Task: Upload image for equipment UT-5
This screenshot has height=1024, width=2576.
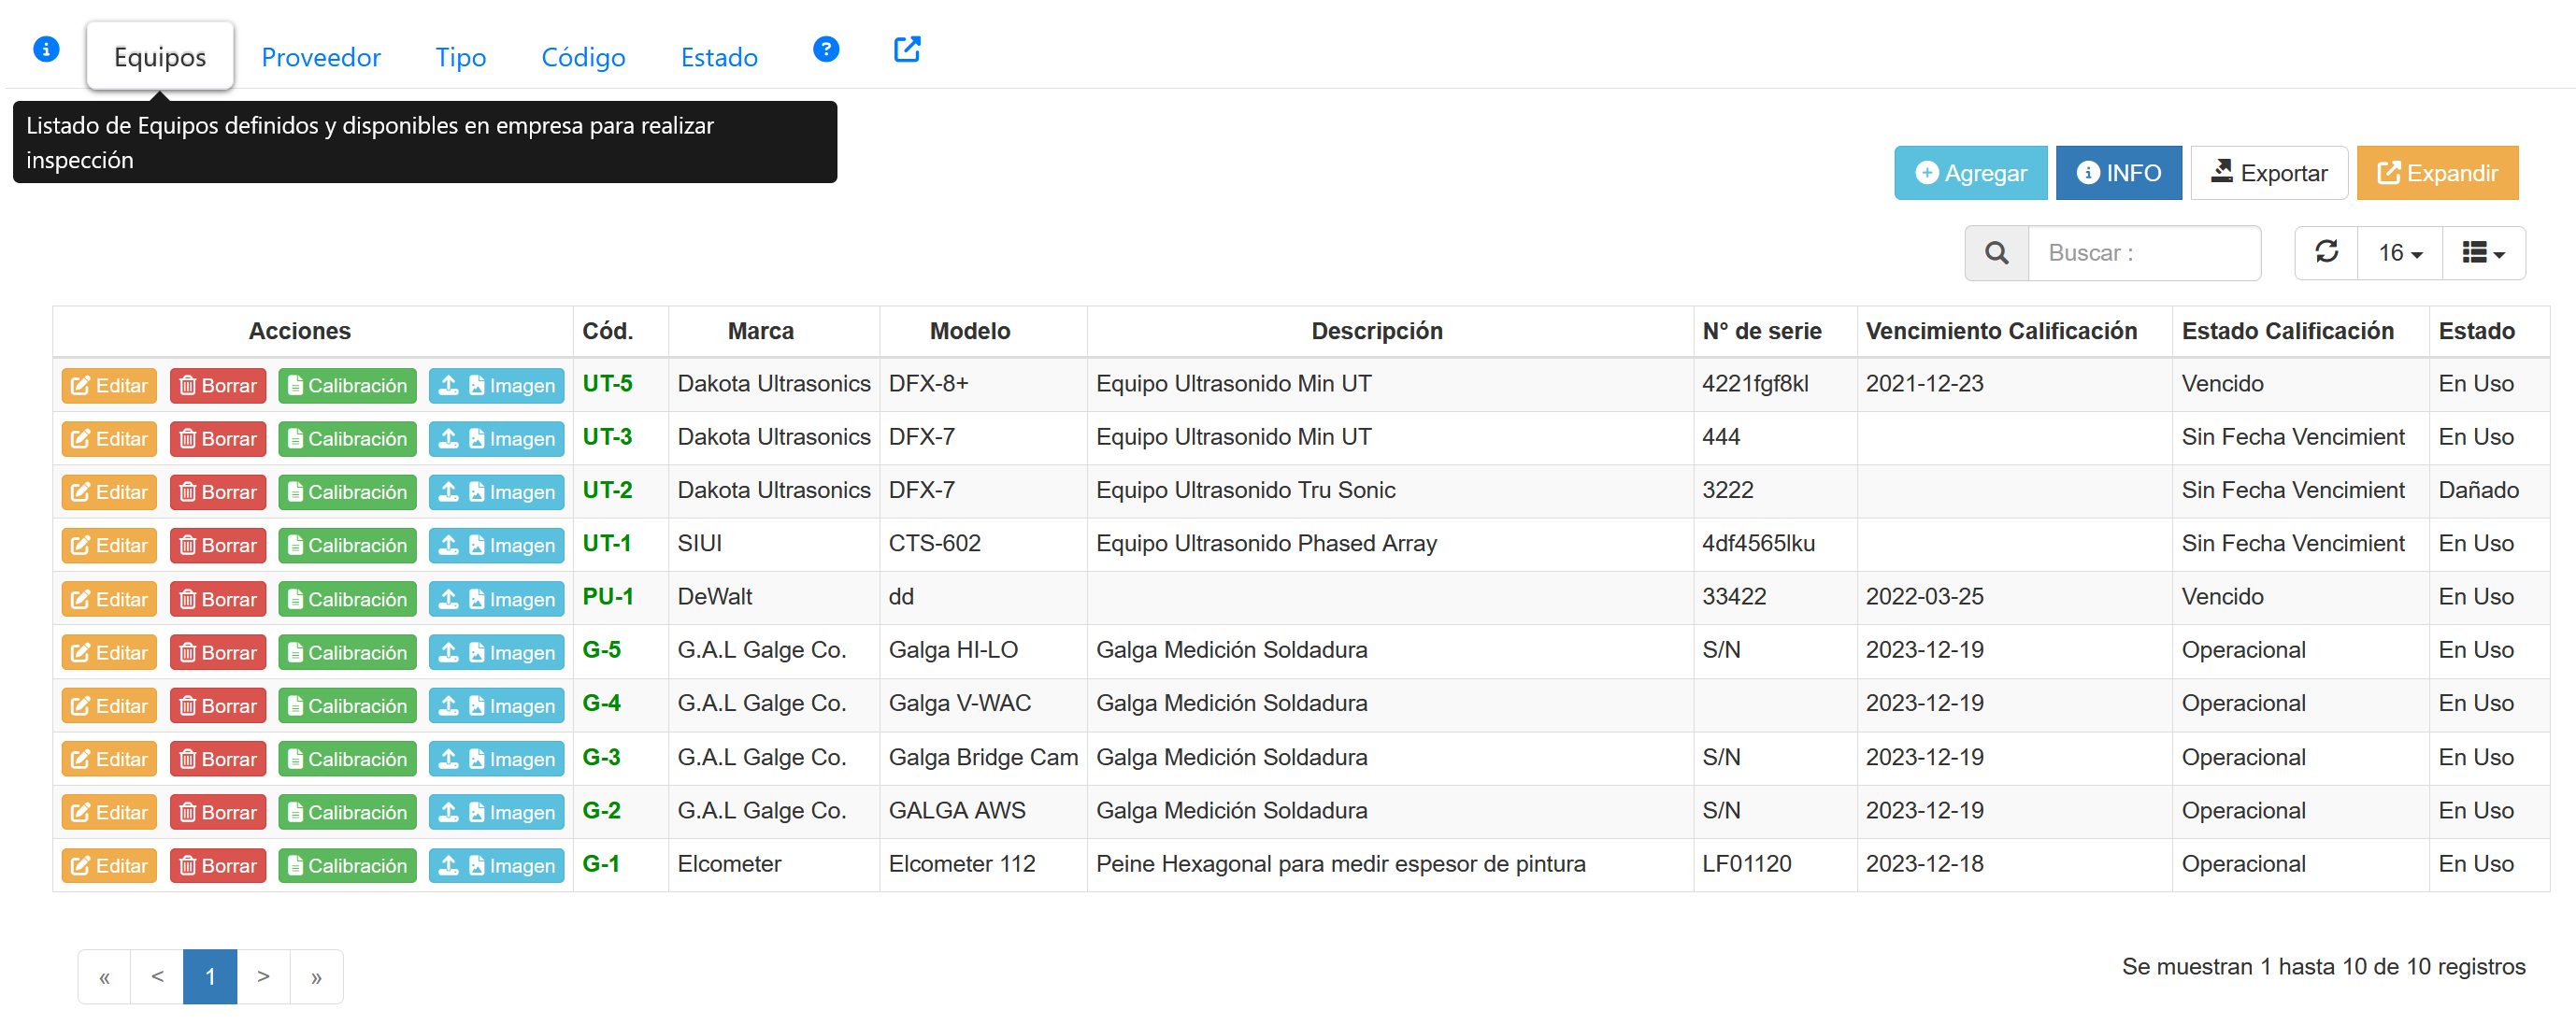Action: click(x=496, y=386)
